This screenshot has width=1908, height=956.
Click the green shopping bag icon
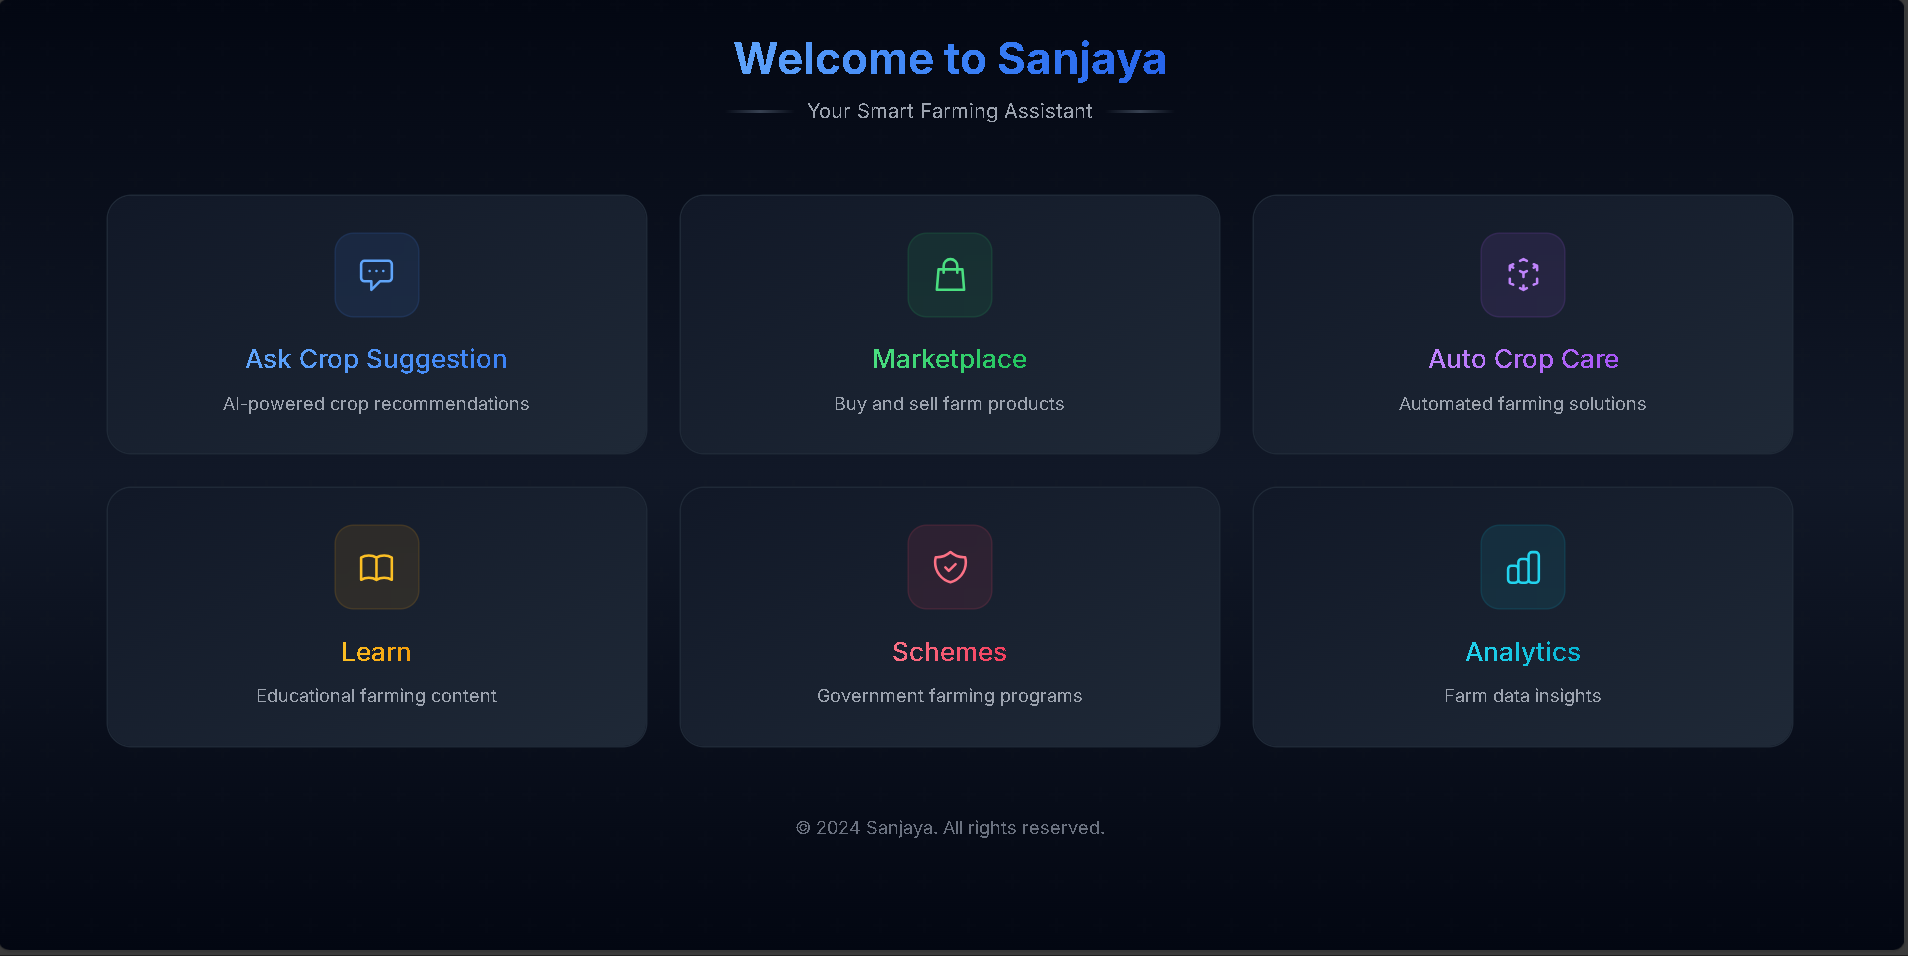[x=949, y=275]
